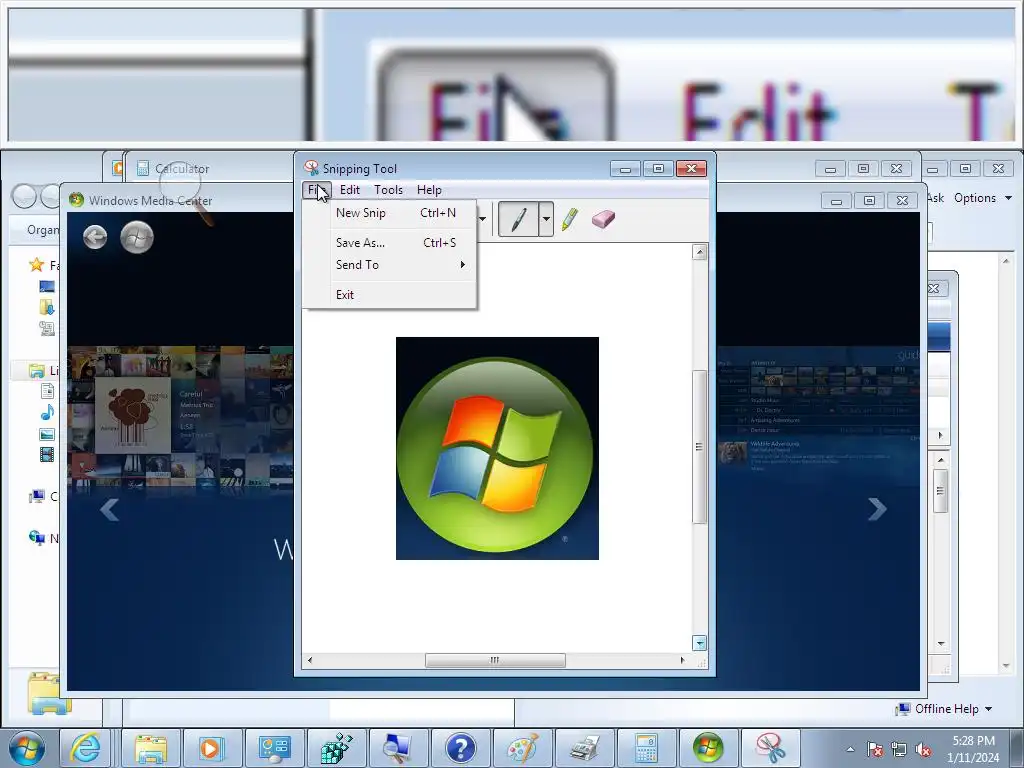The image size is (1024, 768).
Task: Select the Videos library icon in Explorer pane
Action: pyautogui.click(x=47, y=455)
